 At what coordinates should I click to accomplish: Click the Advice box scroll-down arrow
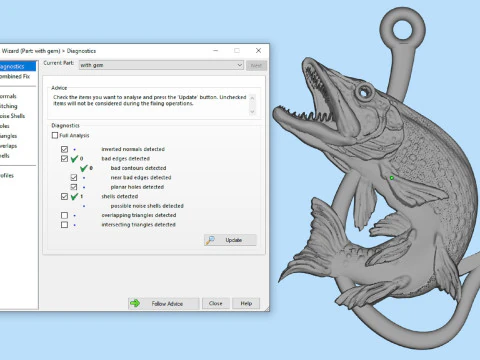point(252,112)
